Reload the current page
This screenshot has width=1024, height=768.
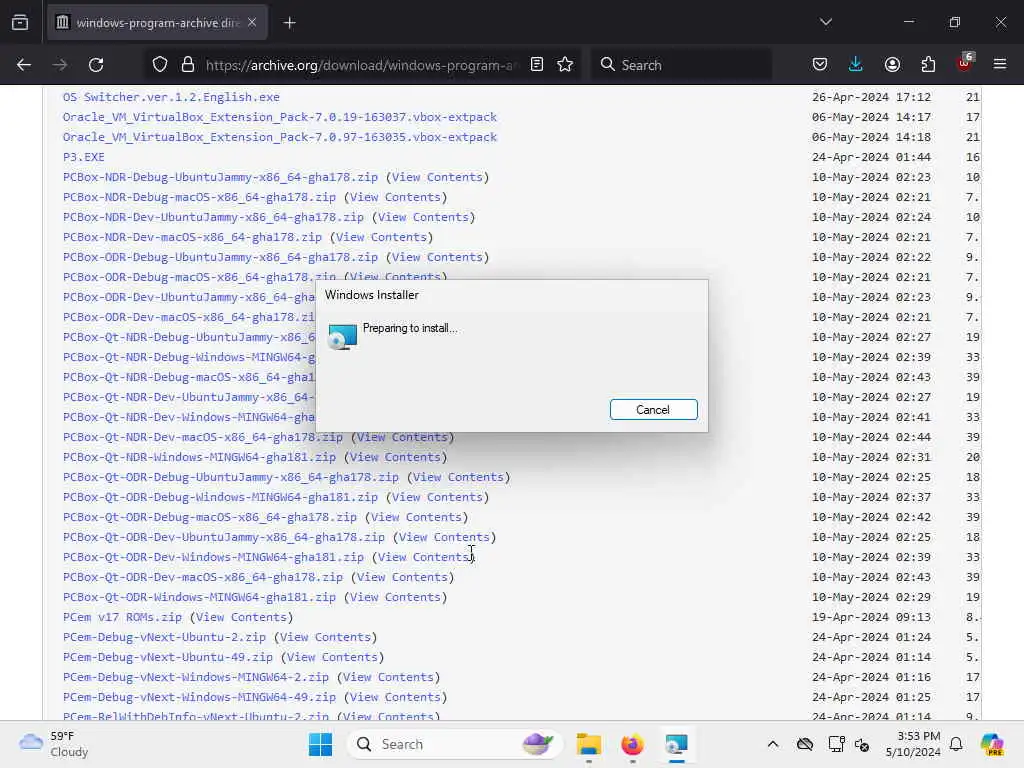tap(96, 65)
